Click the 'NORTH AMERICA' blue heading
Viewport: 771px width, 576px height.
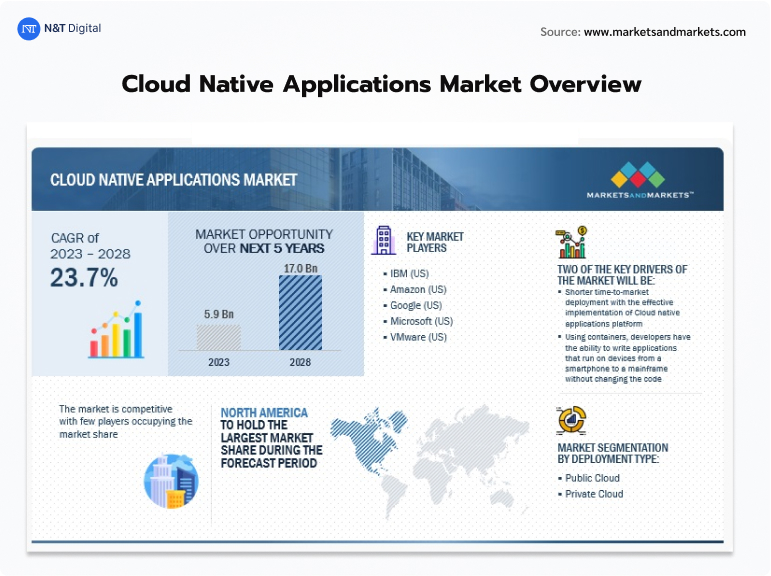pyautogui.click(x=264, y=413)
